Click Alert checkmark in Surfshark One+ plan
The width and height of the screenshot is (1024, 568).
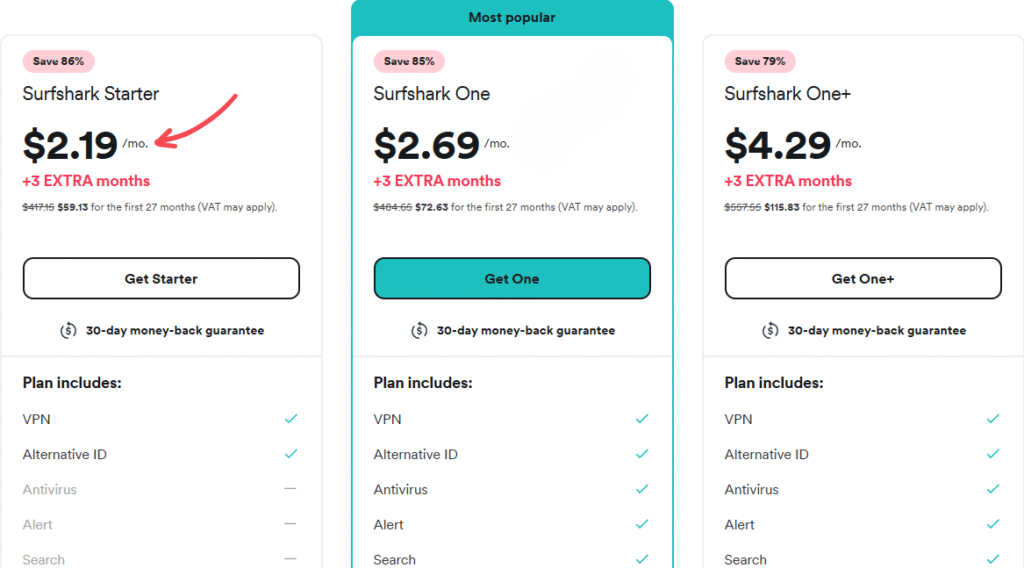tap(992, 524)
